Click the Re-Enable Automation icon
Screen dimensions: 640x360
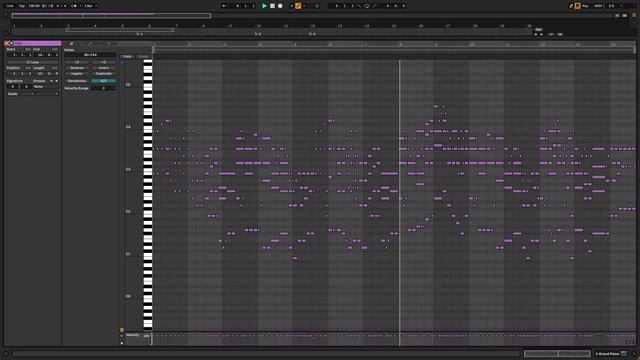coord(304,6)
